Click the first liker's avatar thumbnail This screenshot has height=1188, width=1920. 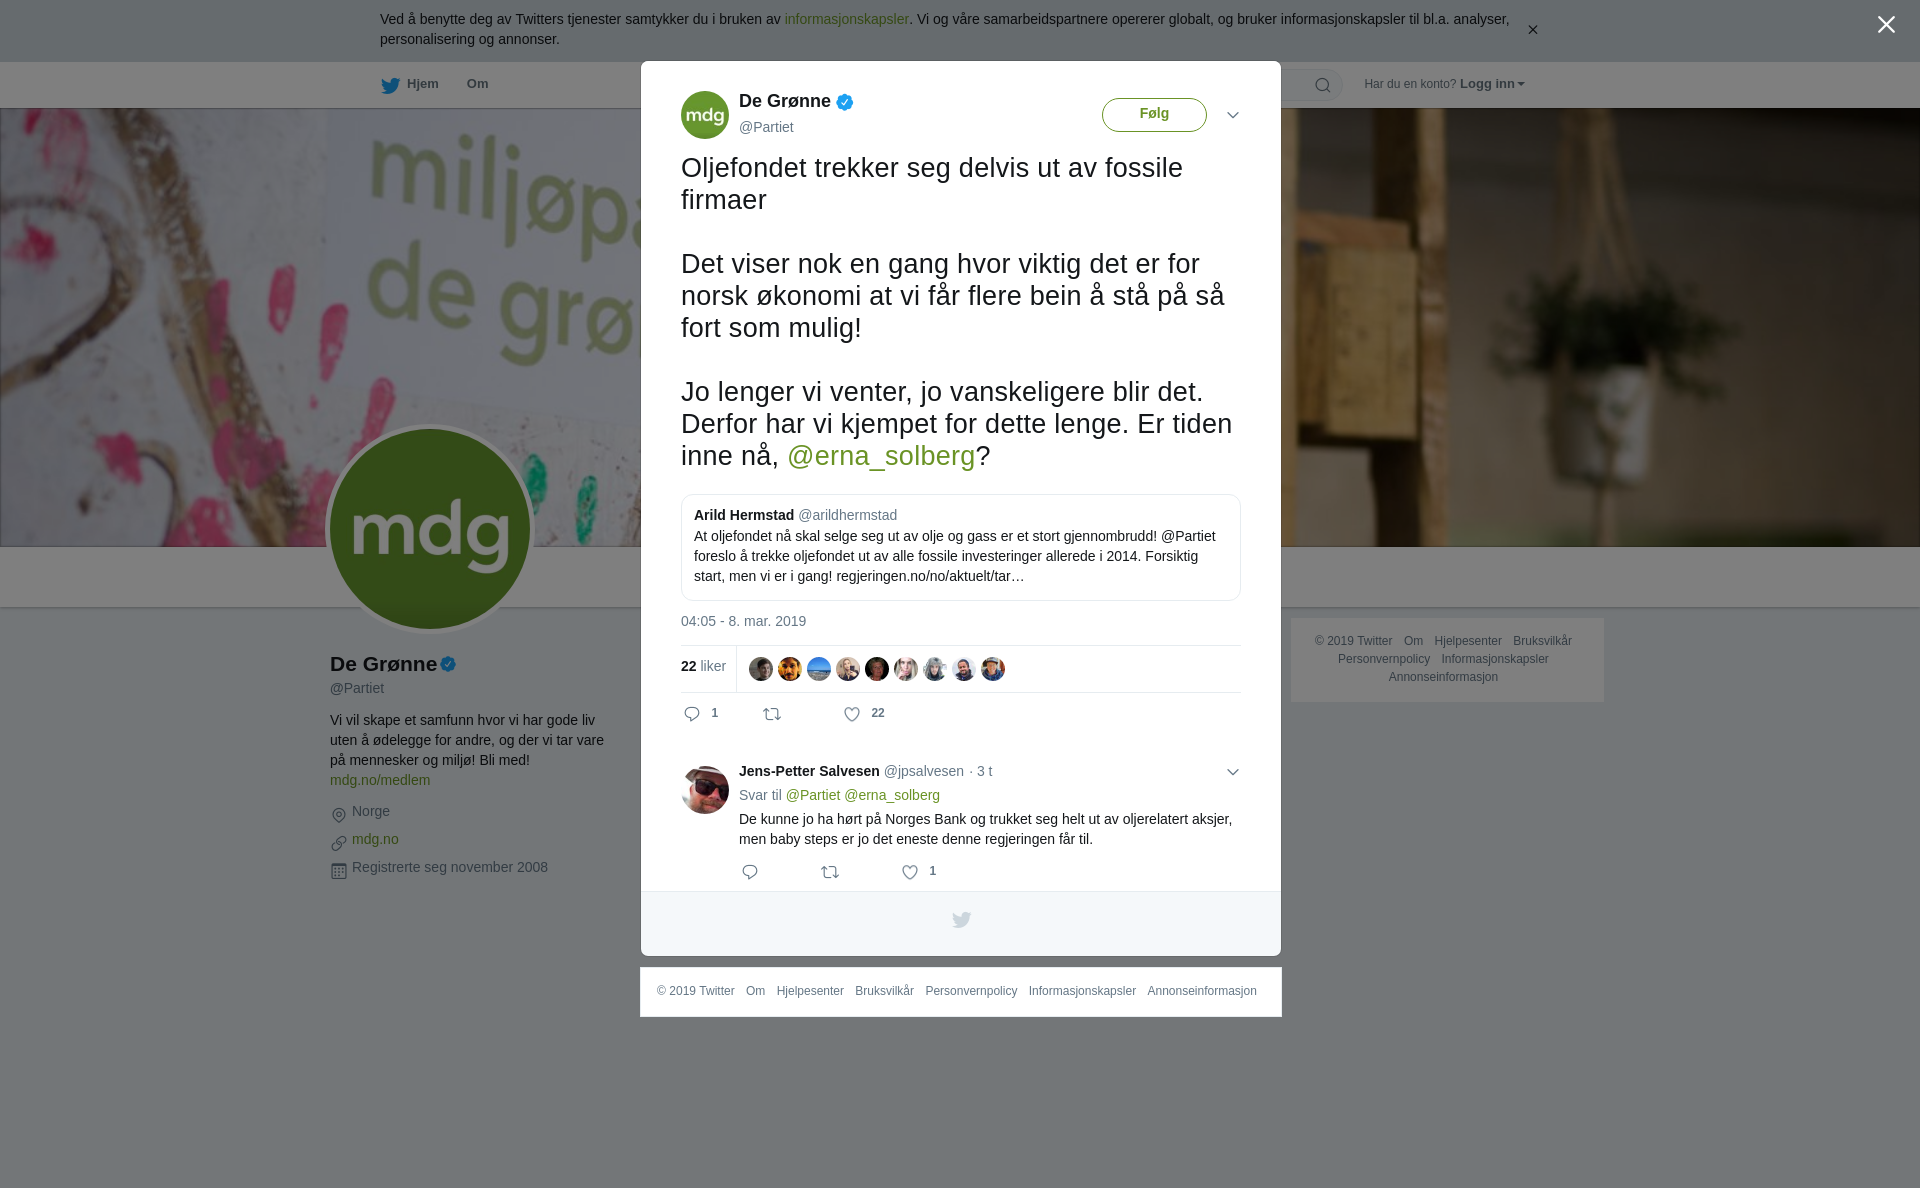(761, 669)
